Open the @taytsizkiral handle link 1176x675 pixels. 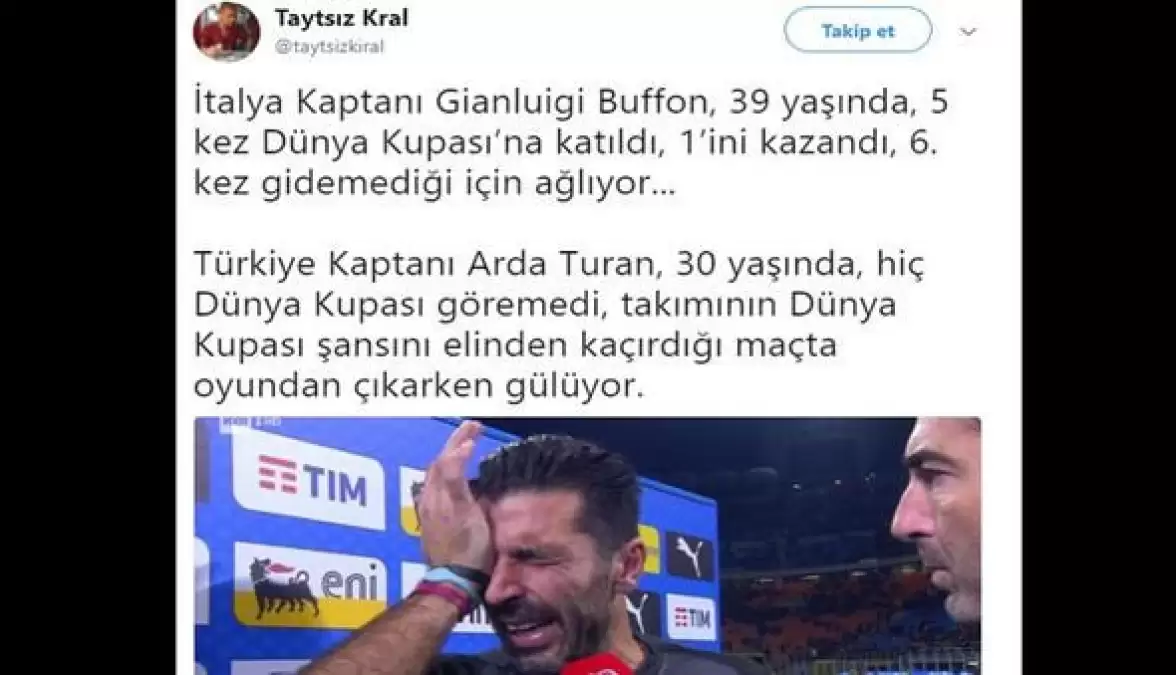[329, 46]
